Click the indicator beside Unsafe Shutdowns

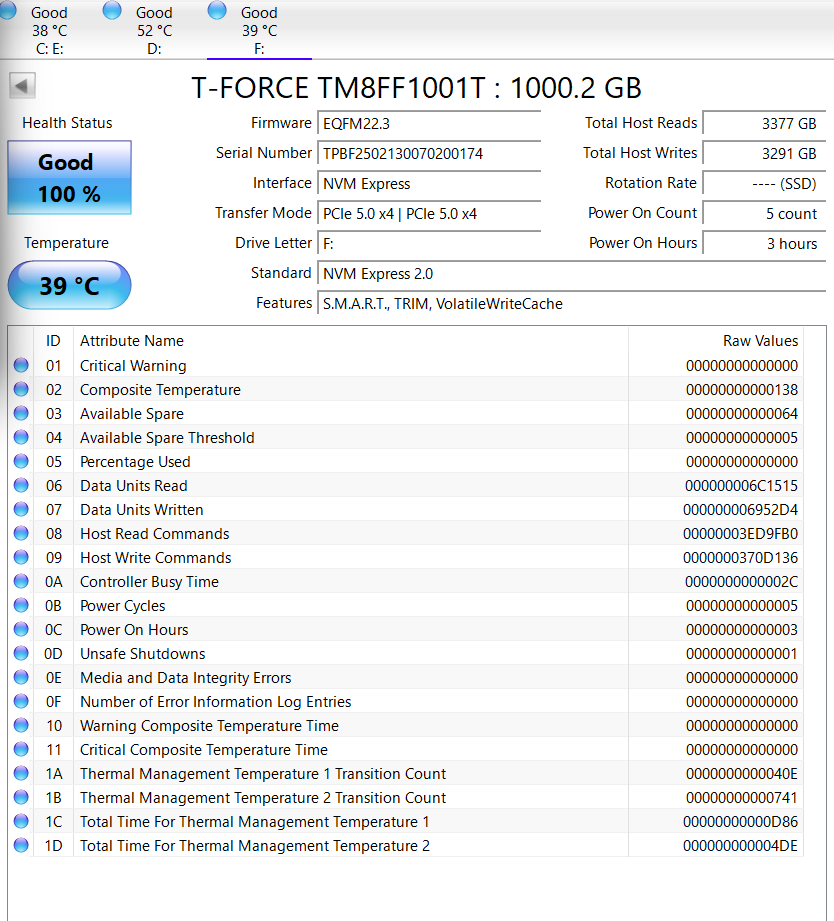21,653
